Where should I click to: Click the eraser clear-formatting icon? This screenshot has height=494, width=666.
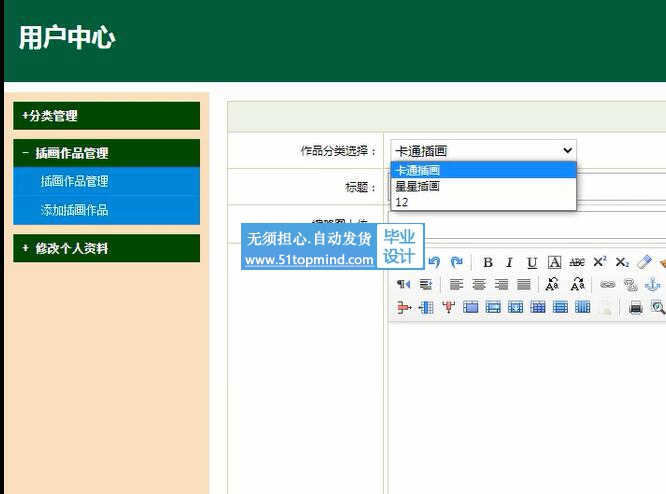coord(644,262)
